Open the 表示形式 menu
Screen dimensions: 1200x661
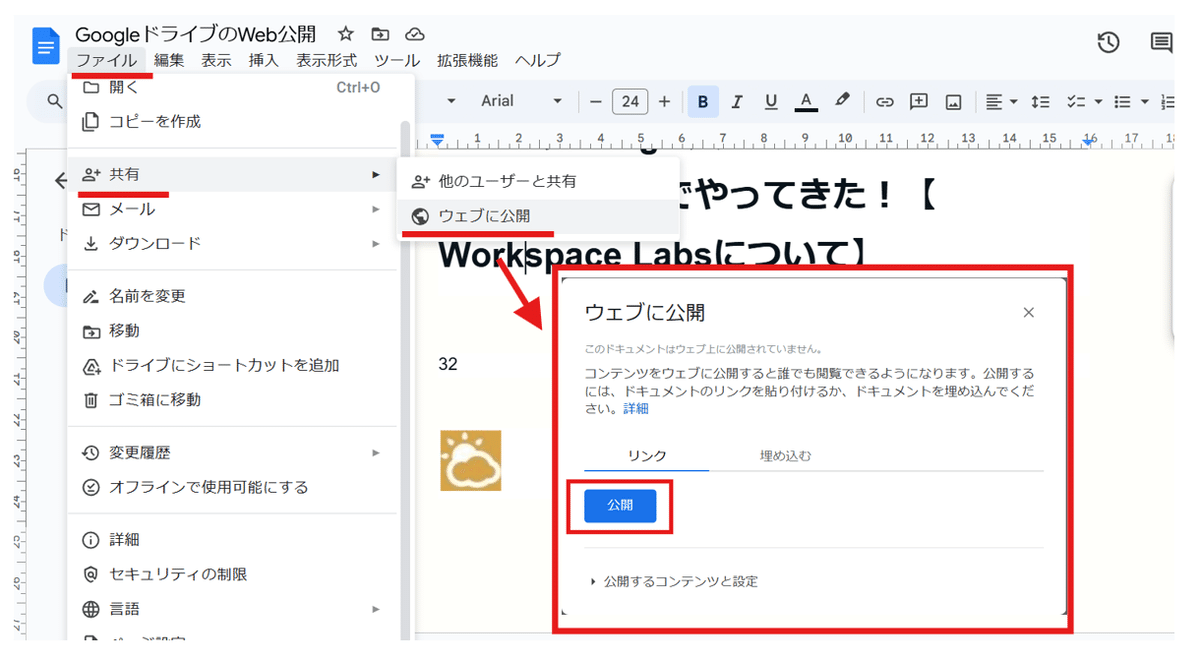pyautogui.click(x=326, y=60)
